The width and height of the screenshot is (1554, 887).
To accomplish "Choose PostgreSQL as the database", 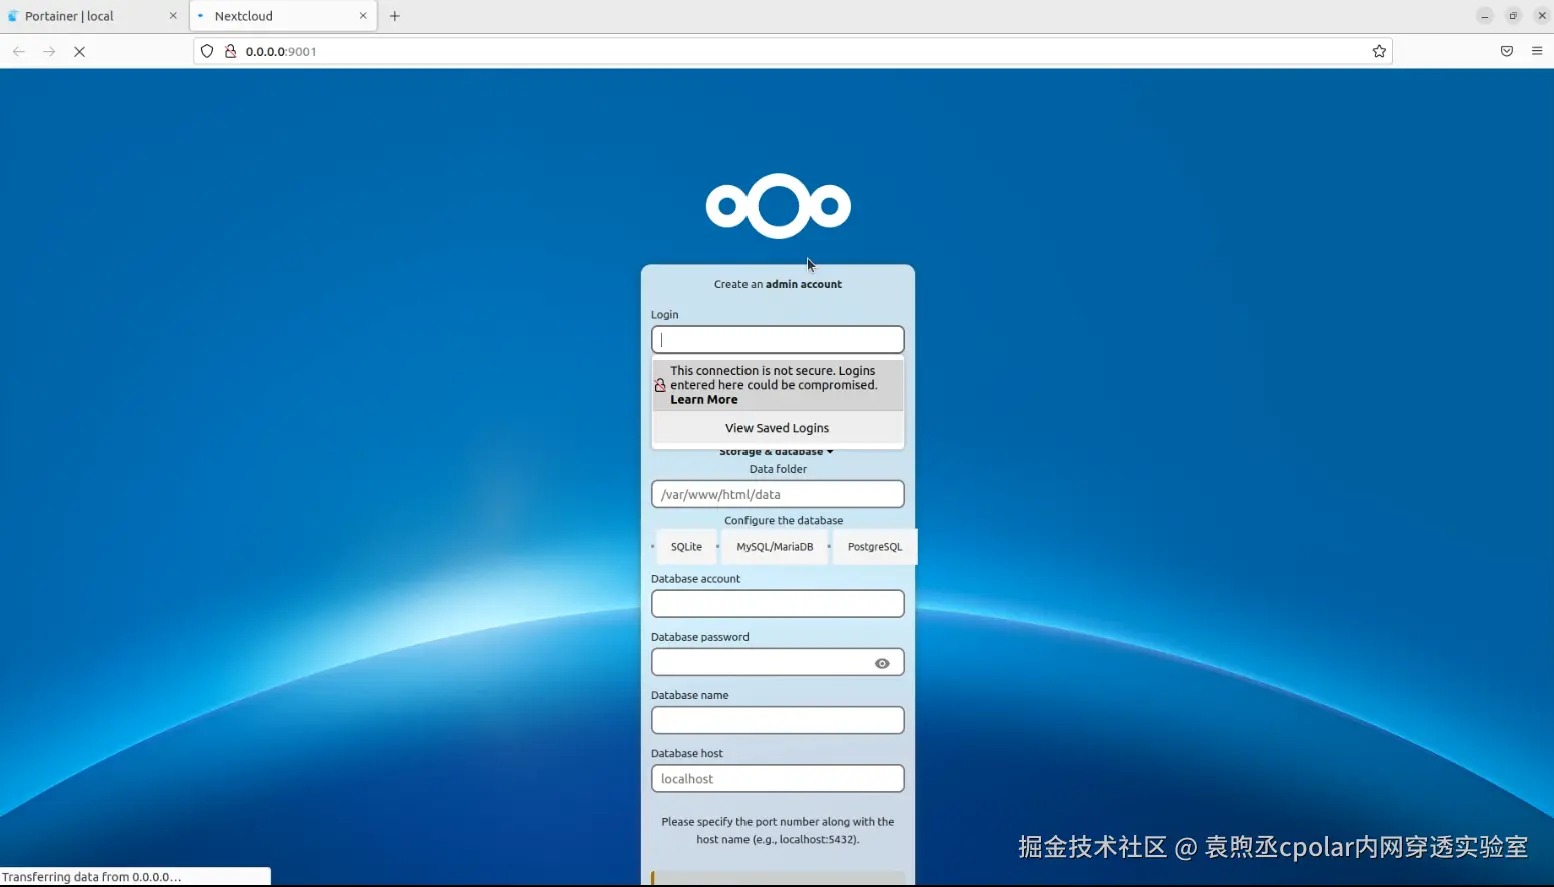I will point(875,547).
